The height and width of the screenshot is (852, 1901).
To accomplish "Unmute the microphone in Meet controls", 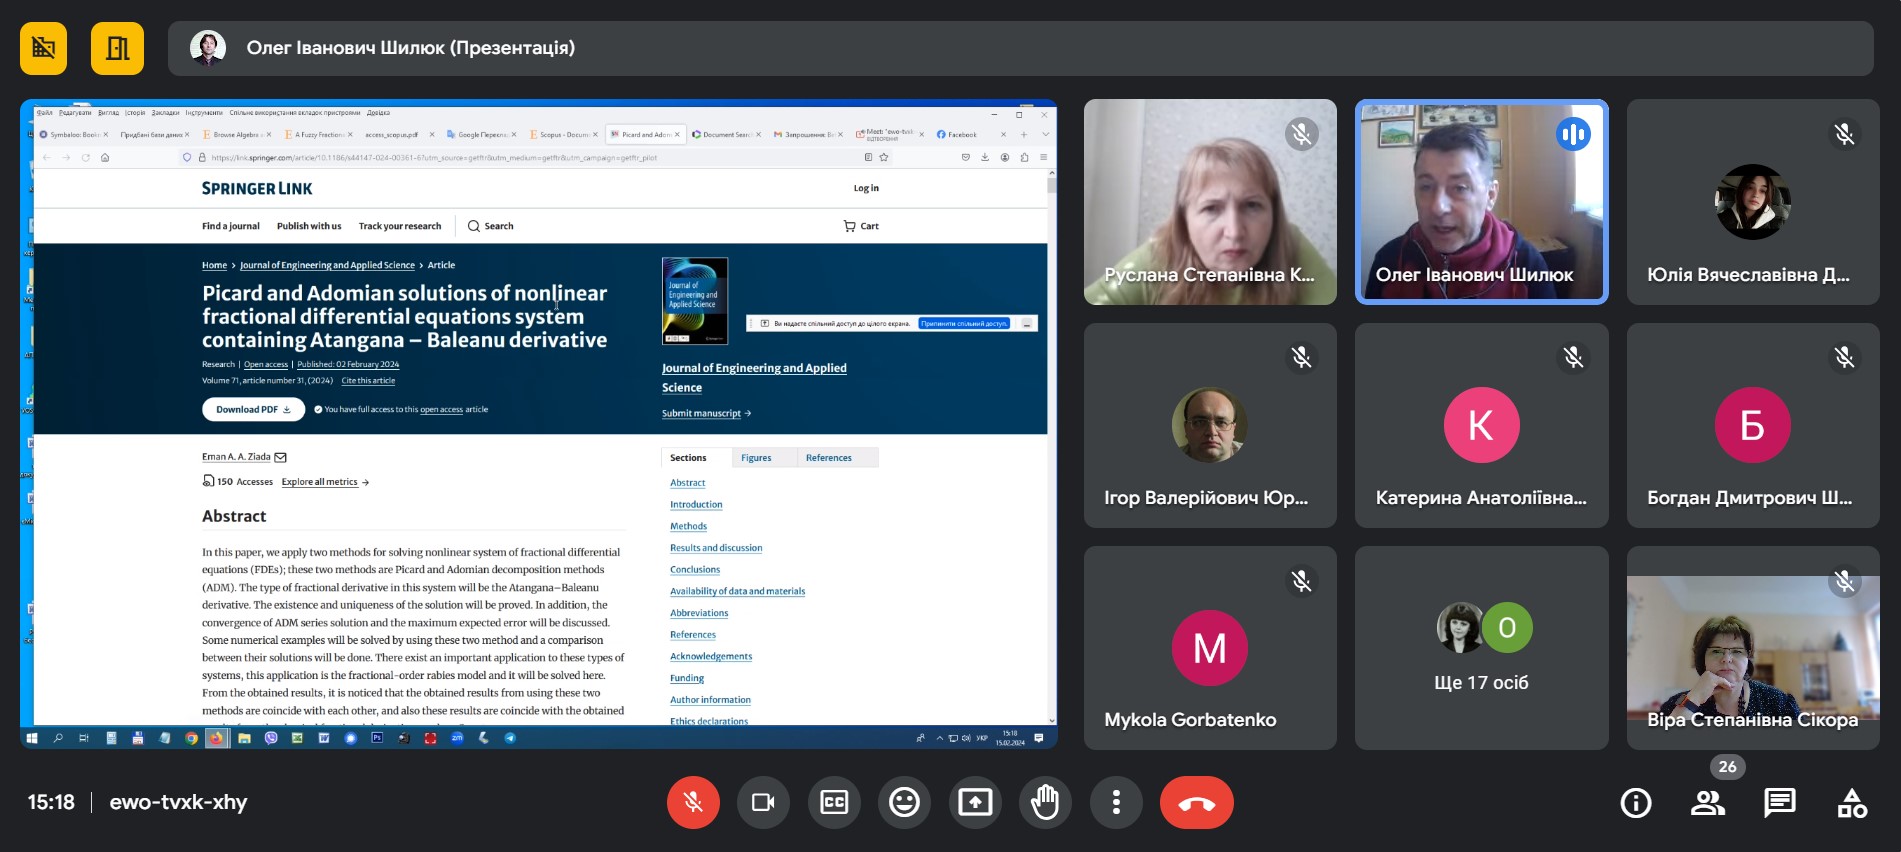I will [x=693, y=802].
